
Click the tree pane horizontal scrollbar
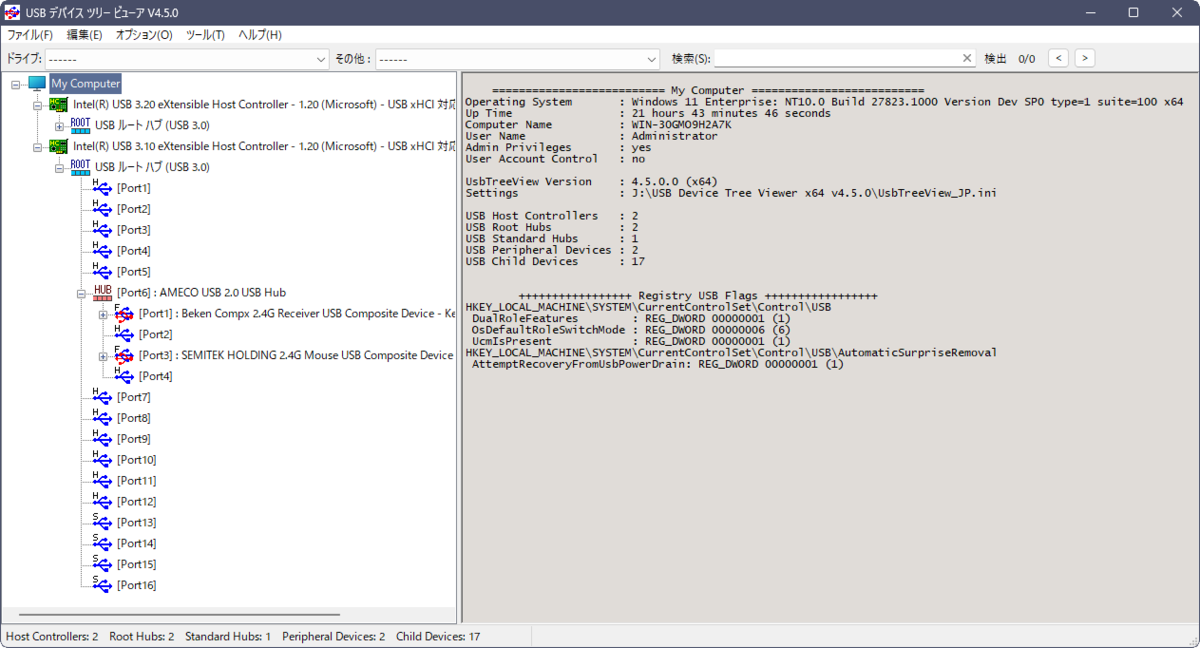179,615
